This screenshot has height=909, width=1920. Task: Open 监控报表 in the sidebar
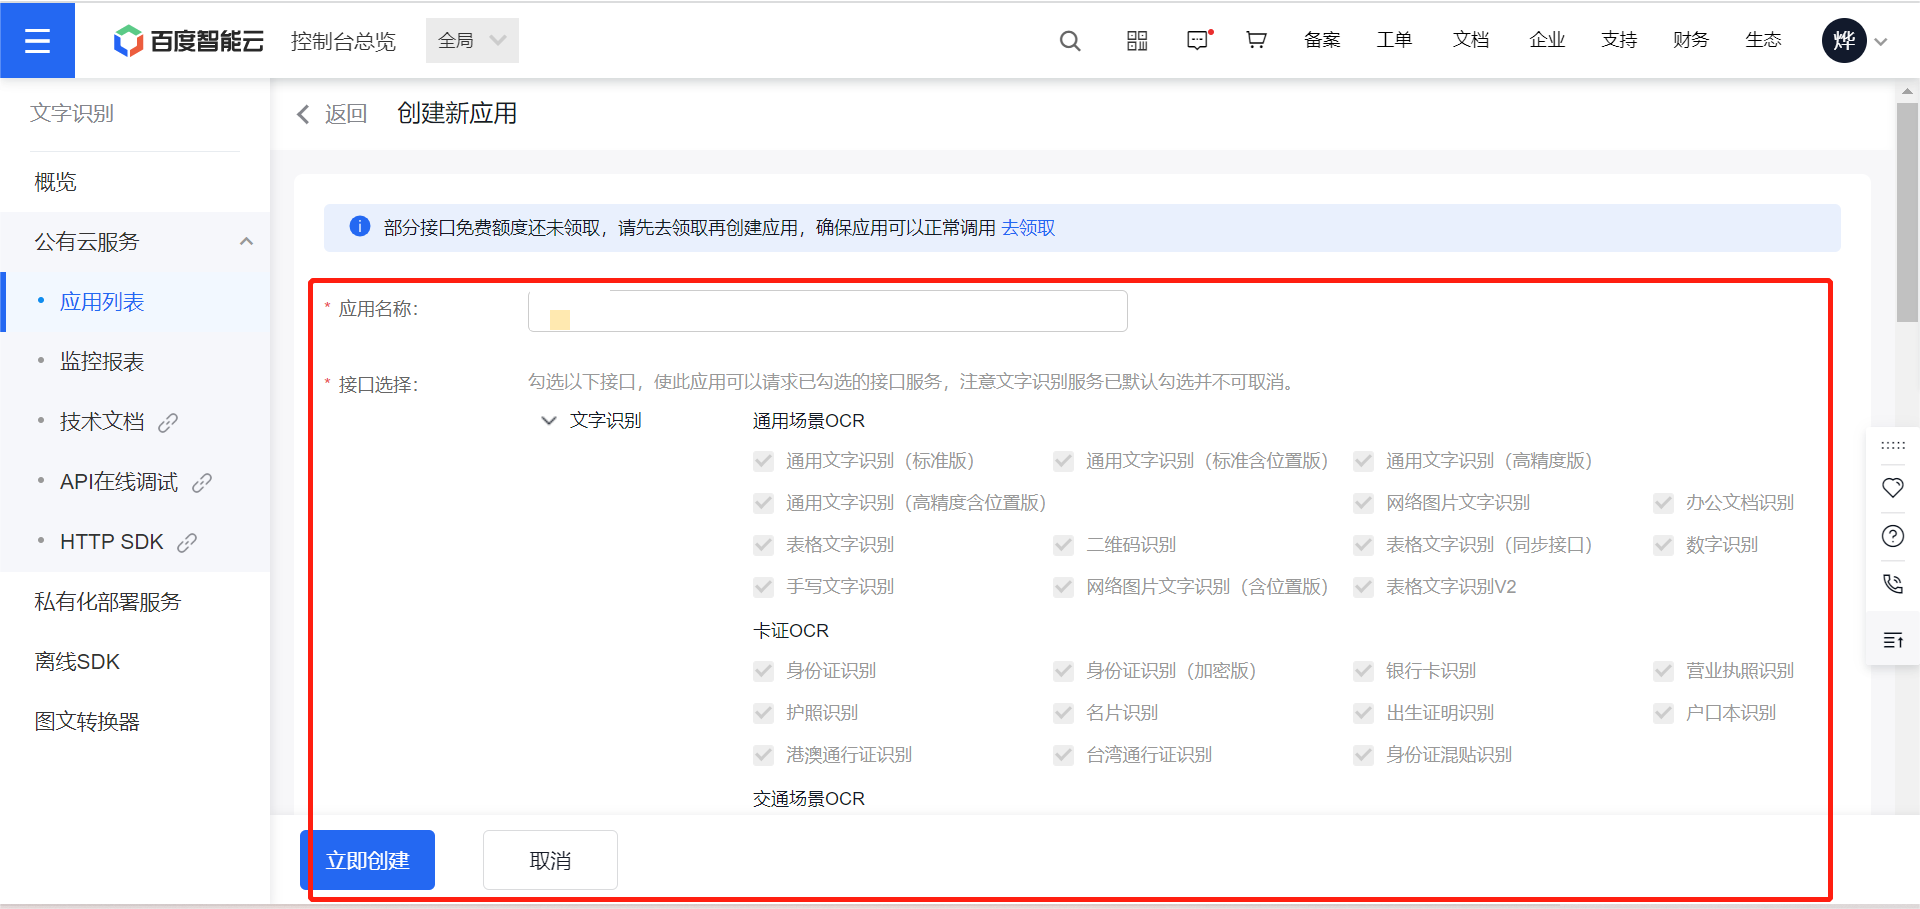click(x=102, y=362)
